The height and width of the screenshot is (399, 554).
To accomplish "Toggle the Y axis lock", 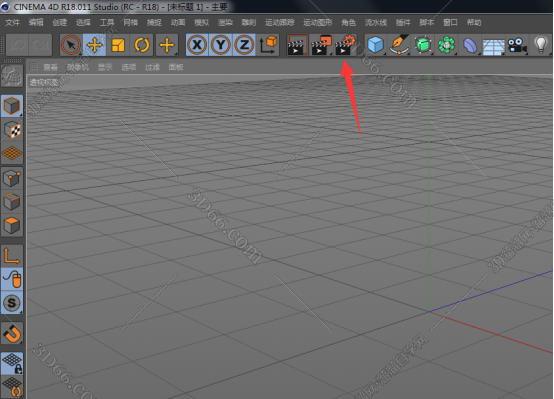I will (220, 45).
